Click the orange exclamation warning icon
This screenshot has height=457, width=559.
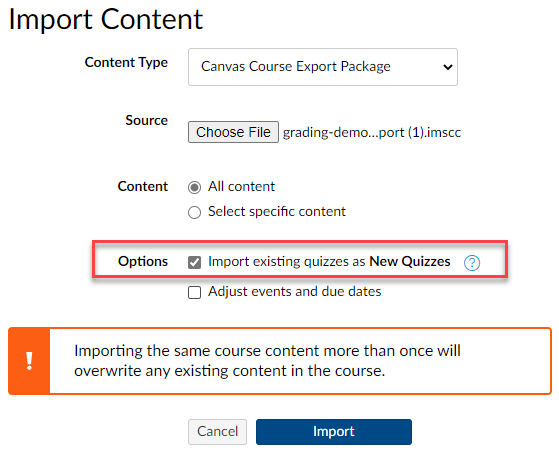29,361
